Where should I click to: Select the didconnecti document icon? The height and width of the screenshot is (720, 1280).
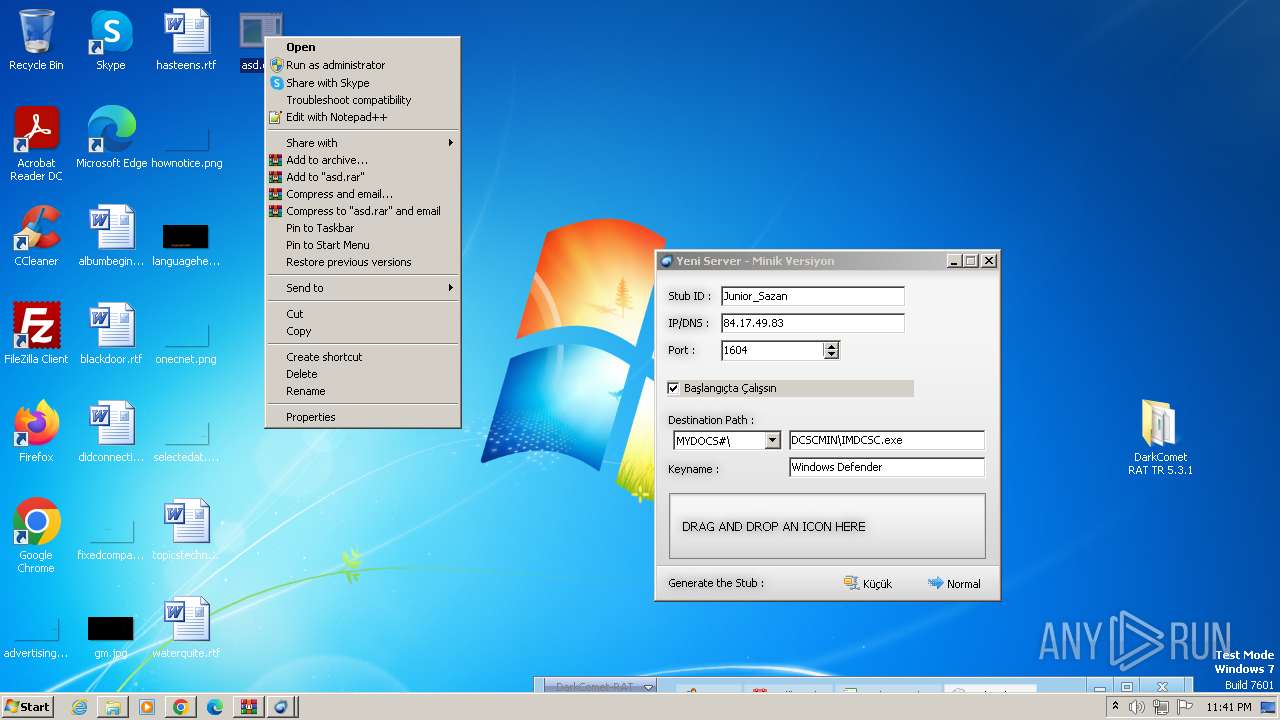point(111,432)
